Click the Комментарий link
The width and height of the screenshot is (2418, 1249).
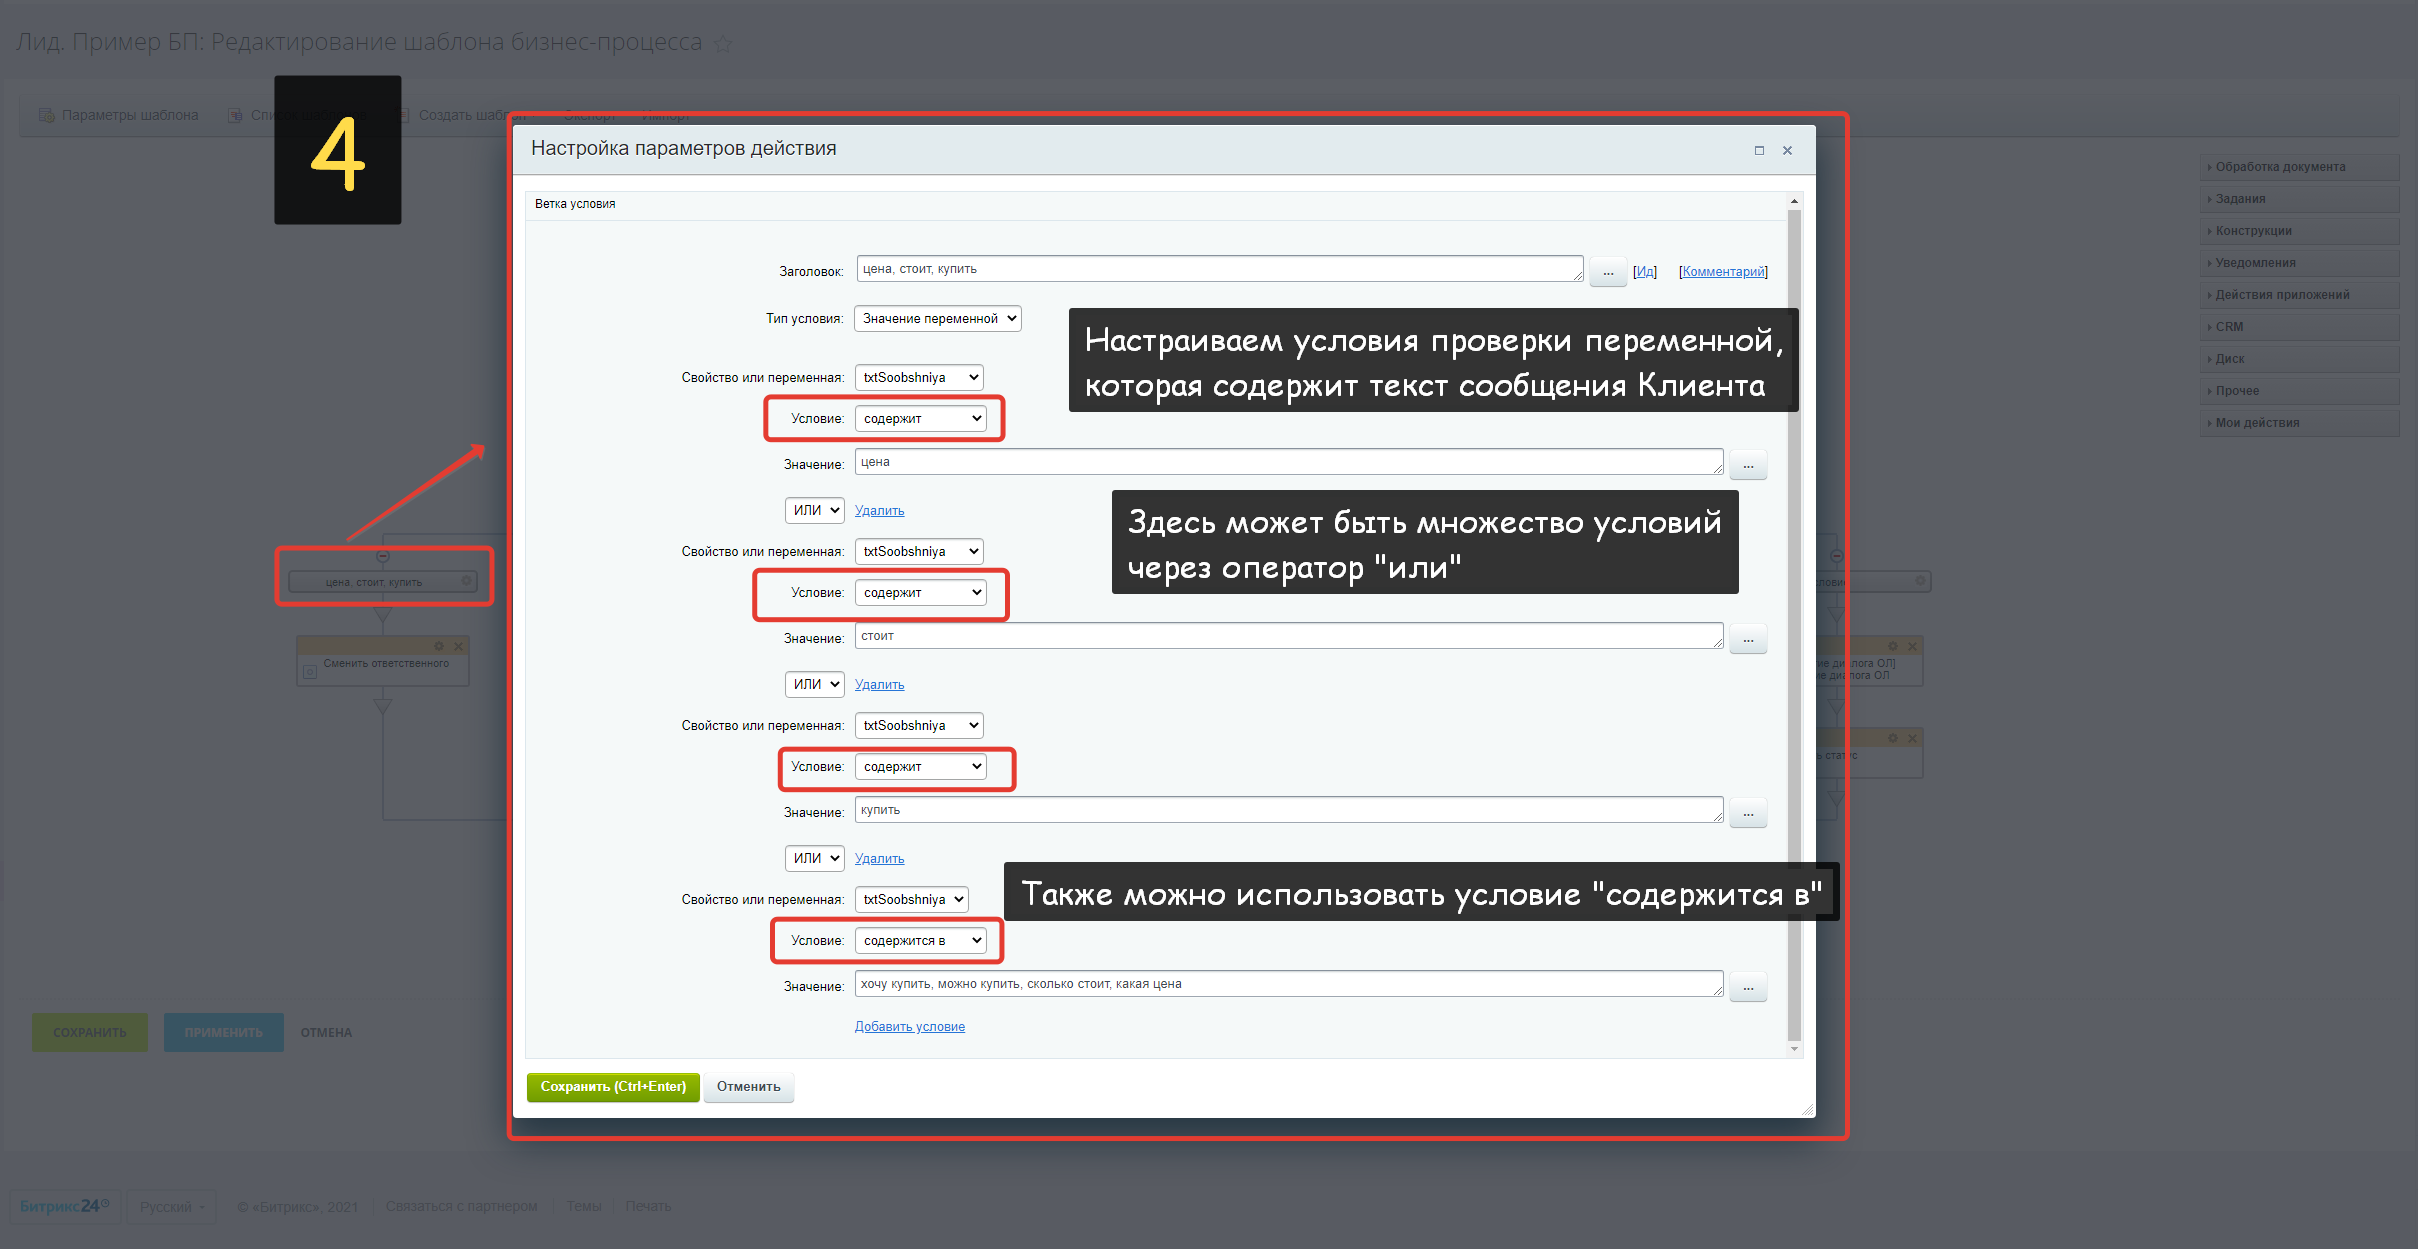(1722, 272)
